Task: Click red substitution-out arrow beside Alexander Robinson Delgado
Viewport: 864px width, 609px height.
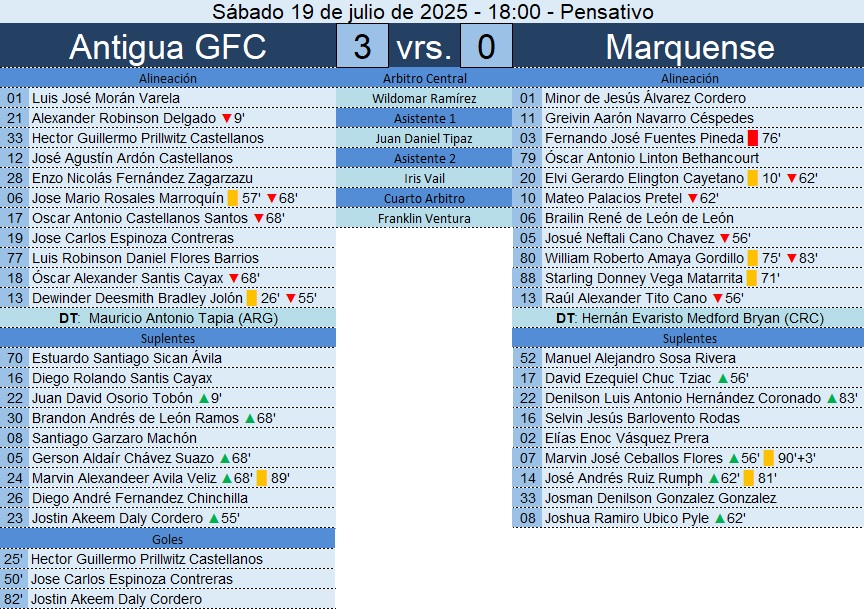Action: tap(226, 118)
